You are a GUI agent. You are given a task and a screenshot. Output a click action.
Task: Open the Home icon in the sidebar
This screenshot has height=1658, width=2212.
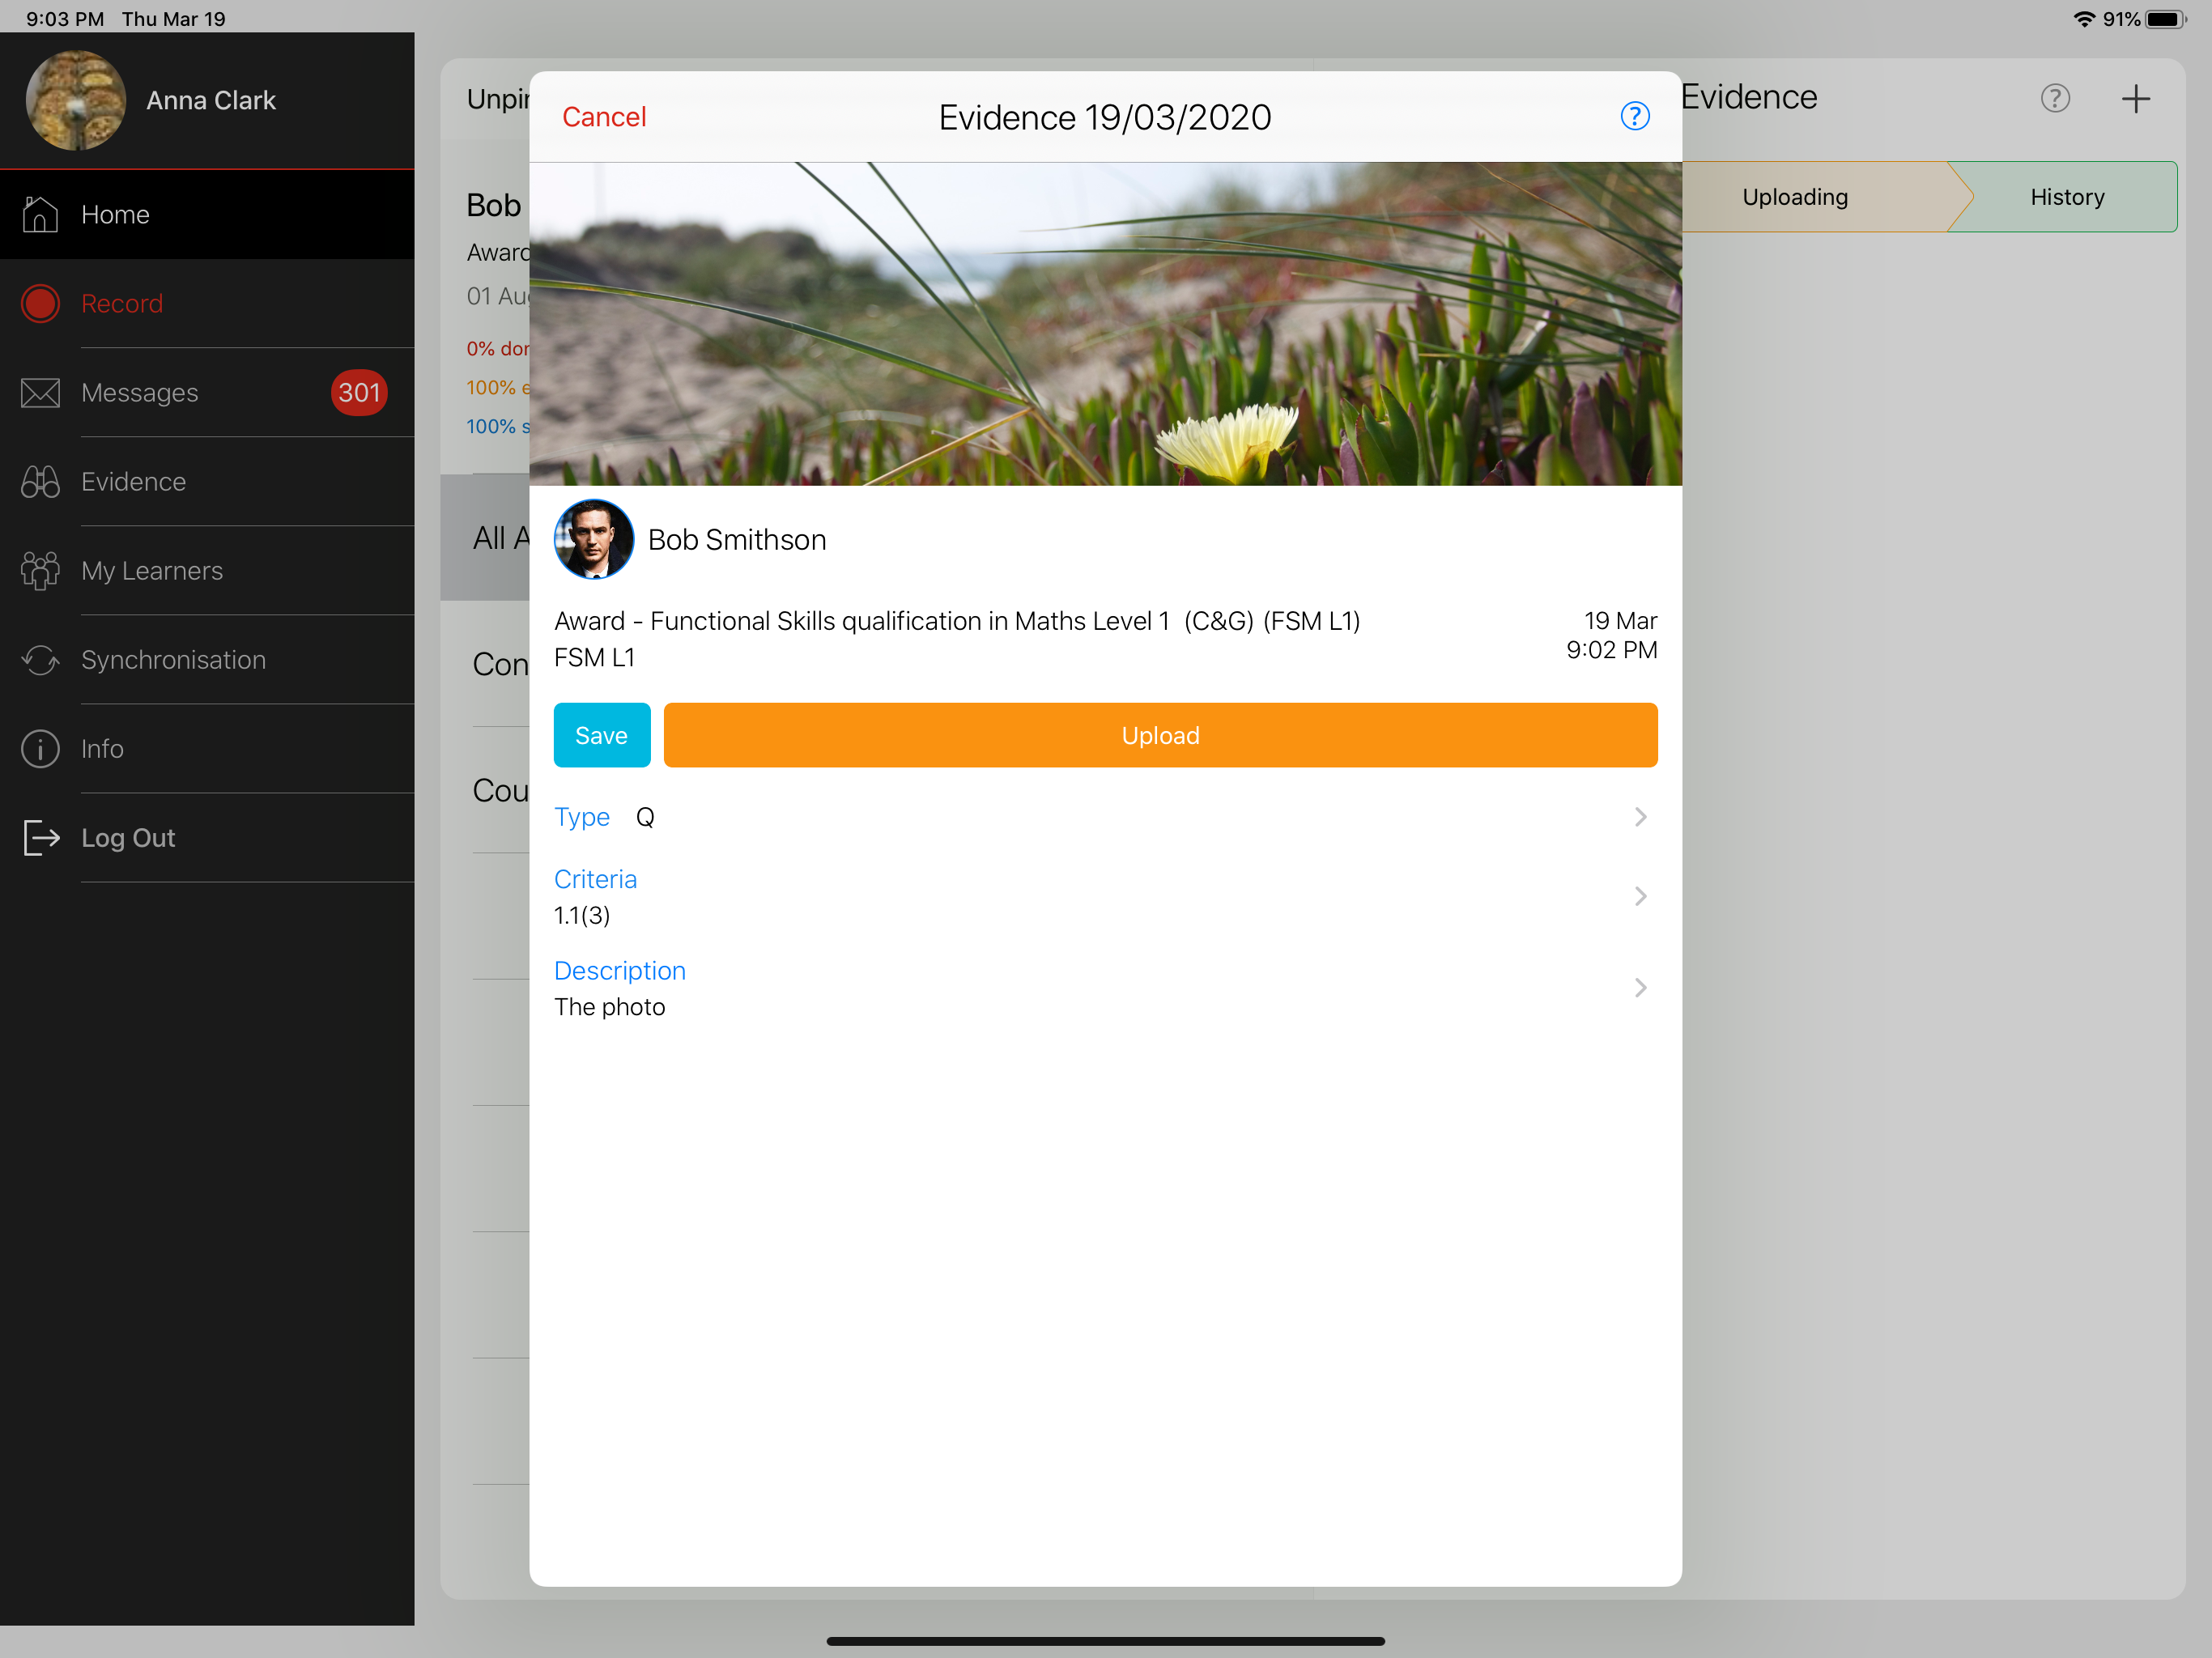click(40, 214)
